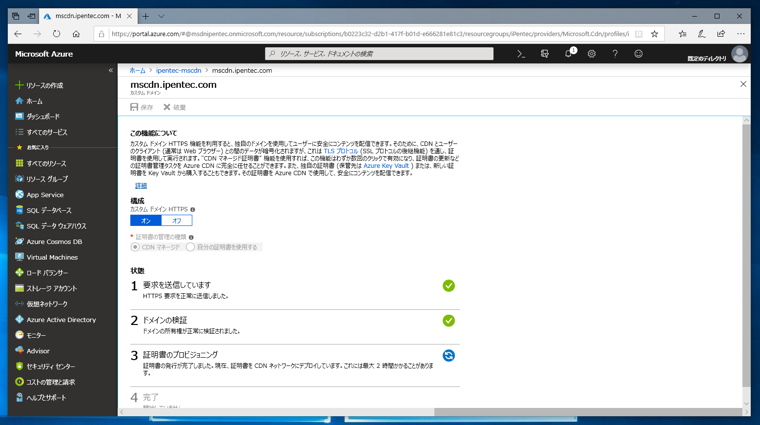Go to Home breadcrumb link
Viewport: 760px width, 425px height.
point(137,70)
